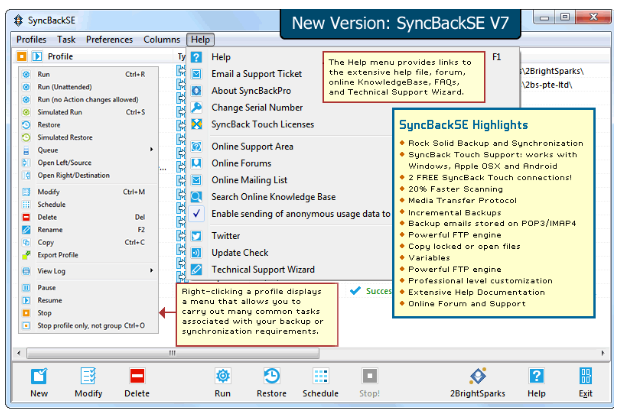The width and height of the screenshot is (619, 413).
Task: Expand the Queue submenu arrow
Action: tap(151, 150)
